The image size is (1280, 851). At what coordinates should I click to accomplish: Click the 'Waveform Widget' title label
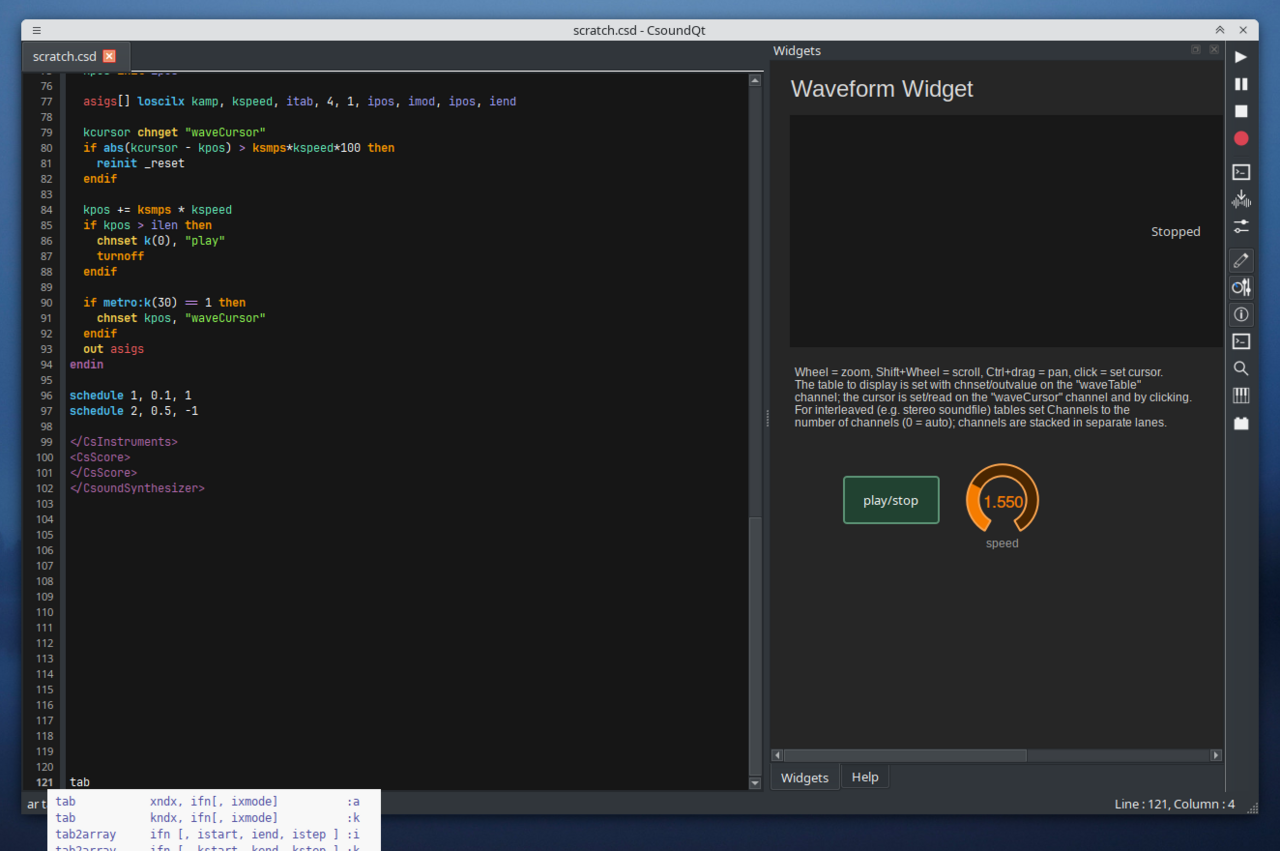[x=882, y=89]
